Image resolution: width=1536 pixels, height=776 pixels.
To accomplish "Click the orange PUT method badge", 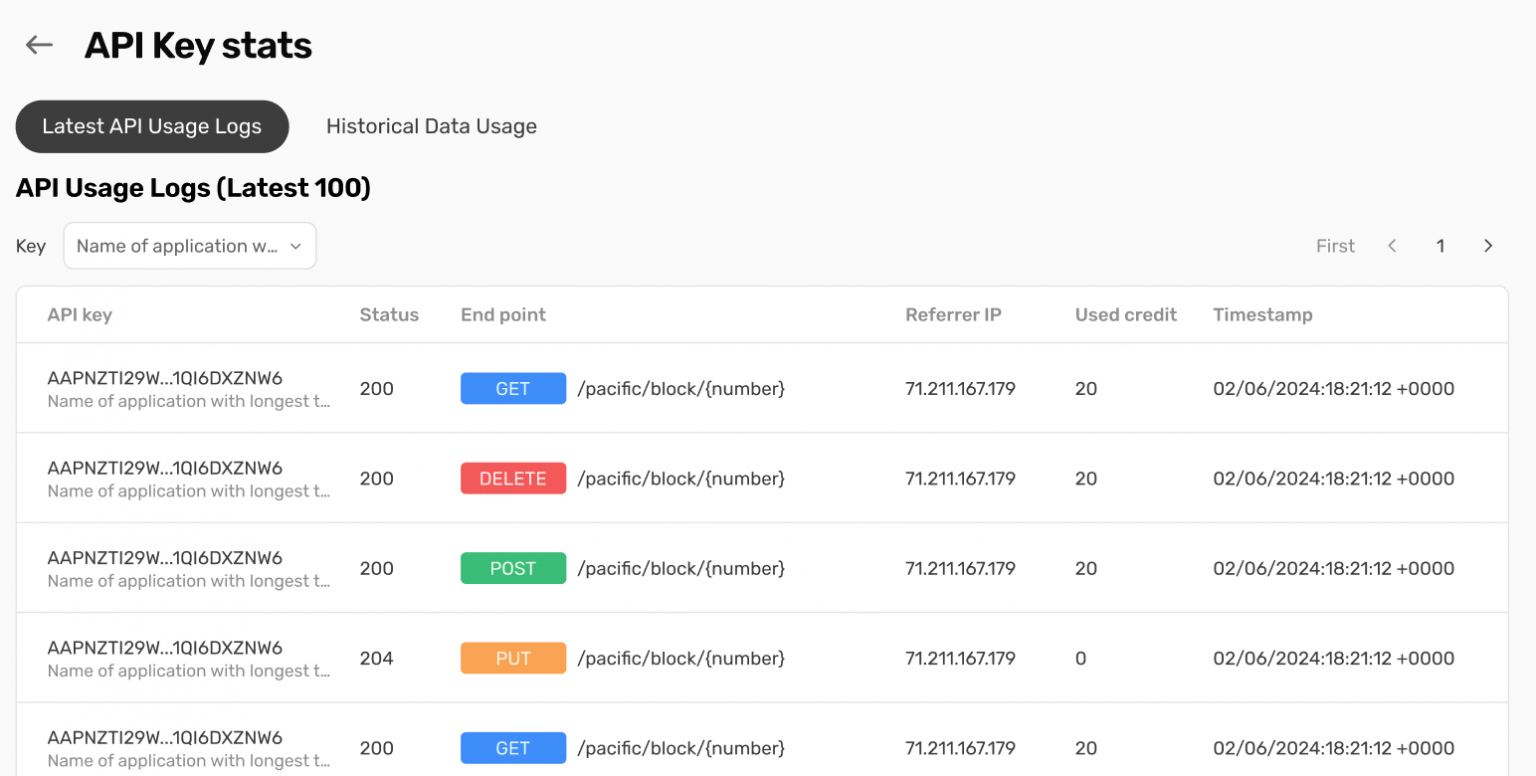I will 513,659.
